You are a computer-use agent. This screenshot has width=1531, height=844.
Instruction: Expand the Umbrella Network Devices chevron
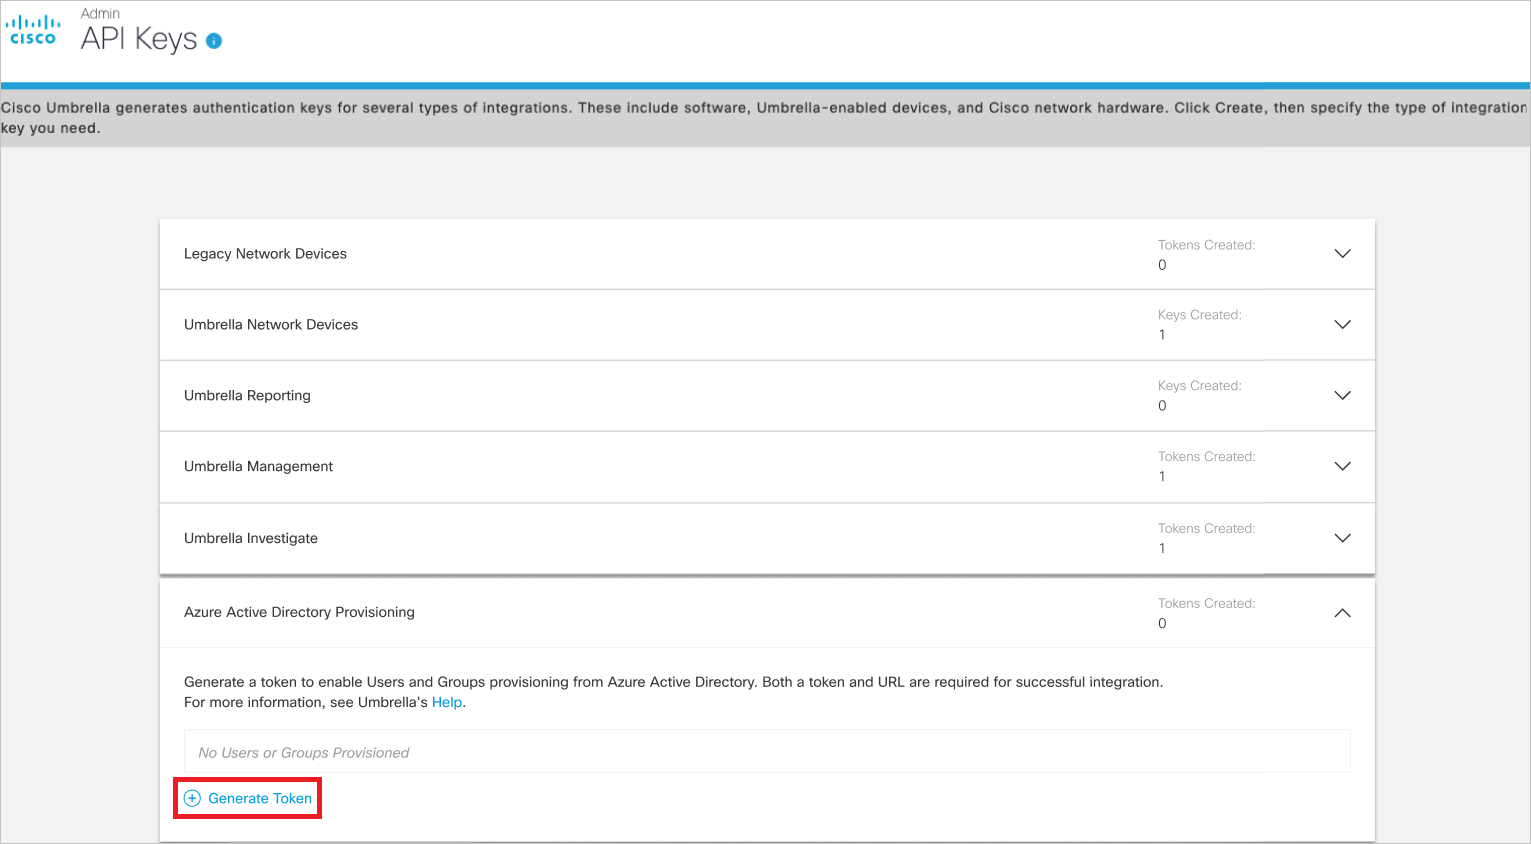pyautogui.click(x=1342, y=325)
